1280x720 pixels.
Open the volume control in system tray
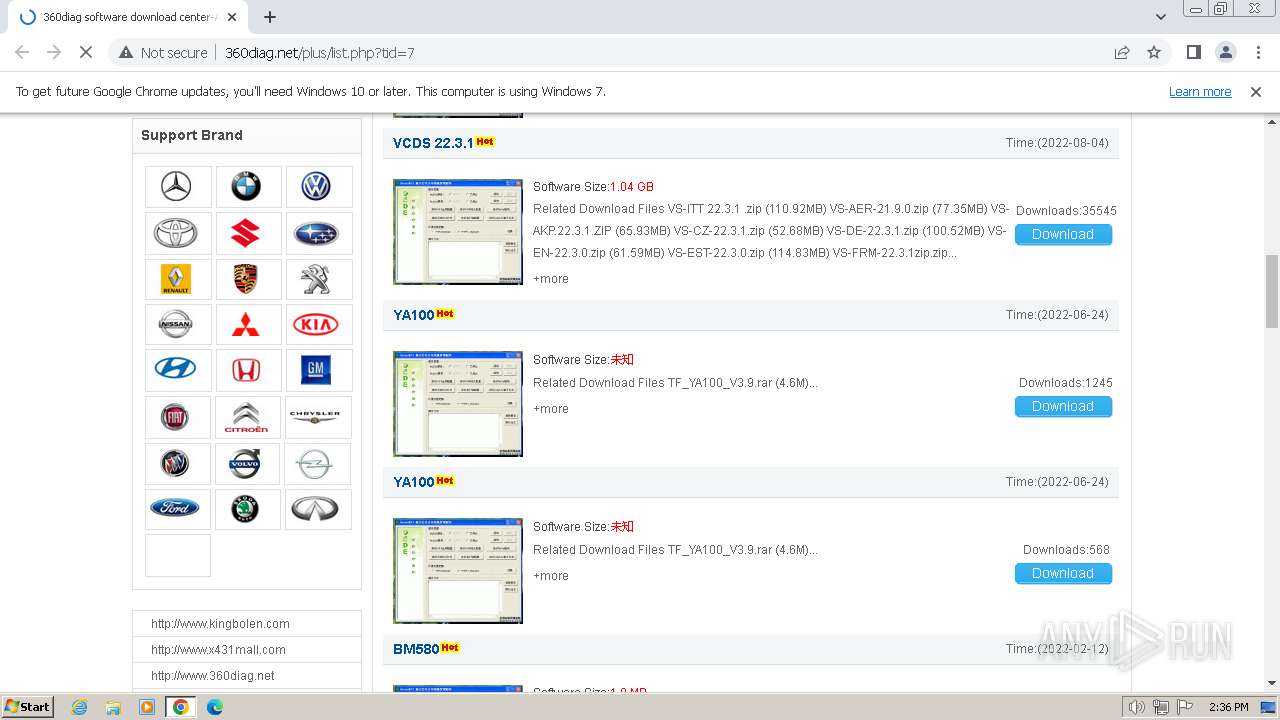1137,707
